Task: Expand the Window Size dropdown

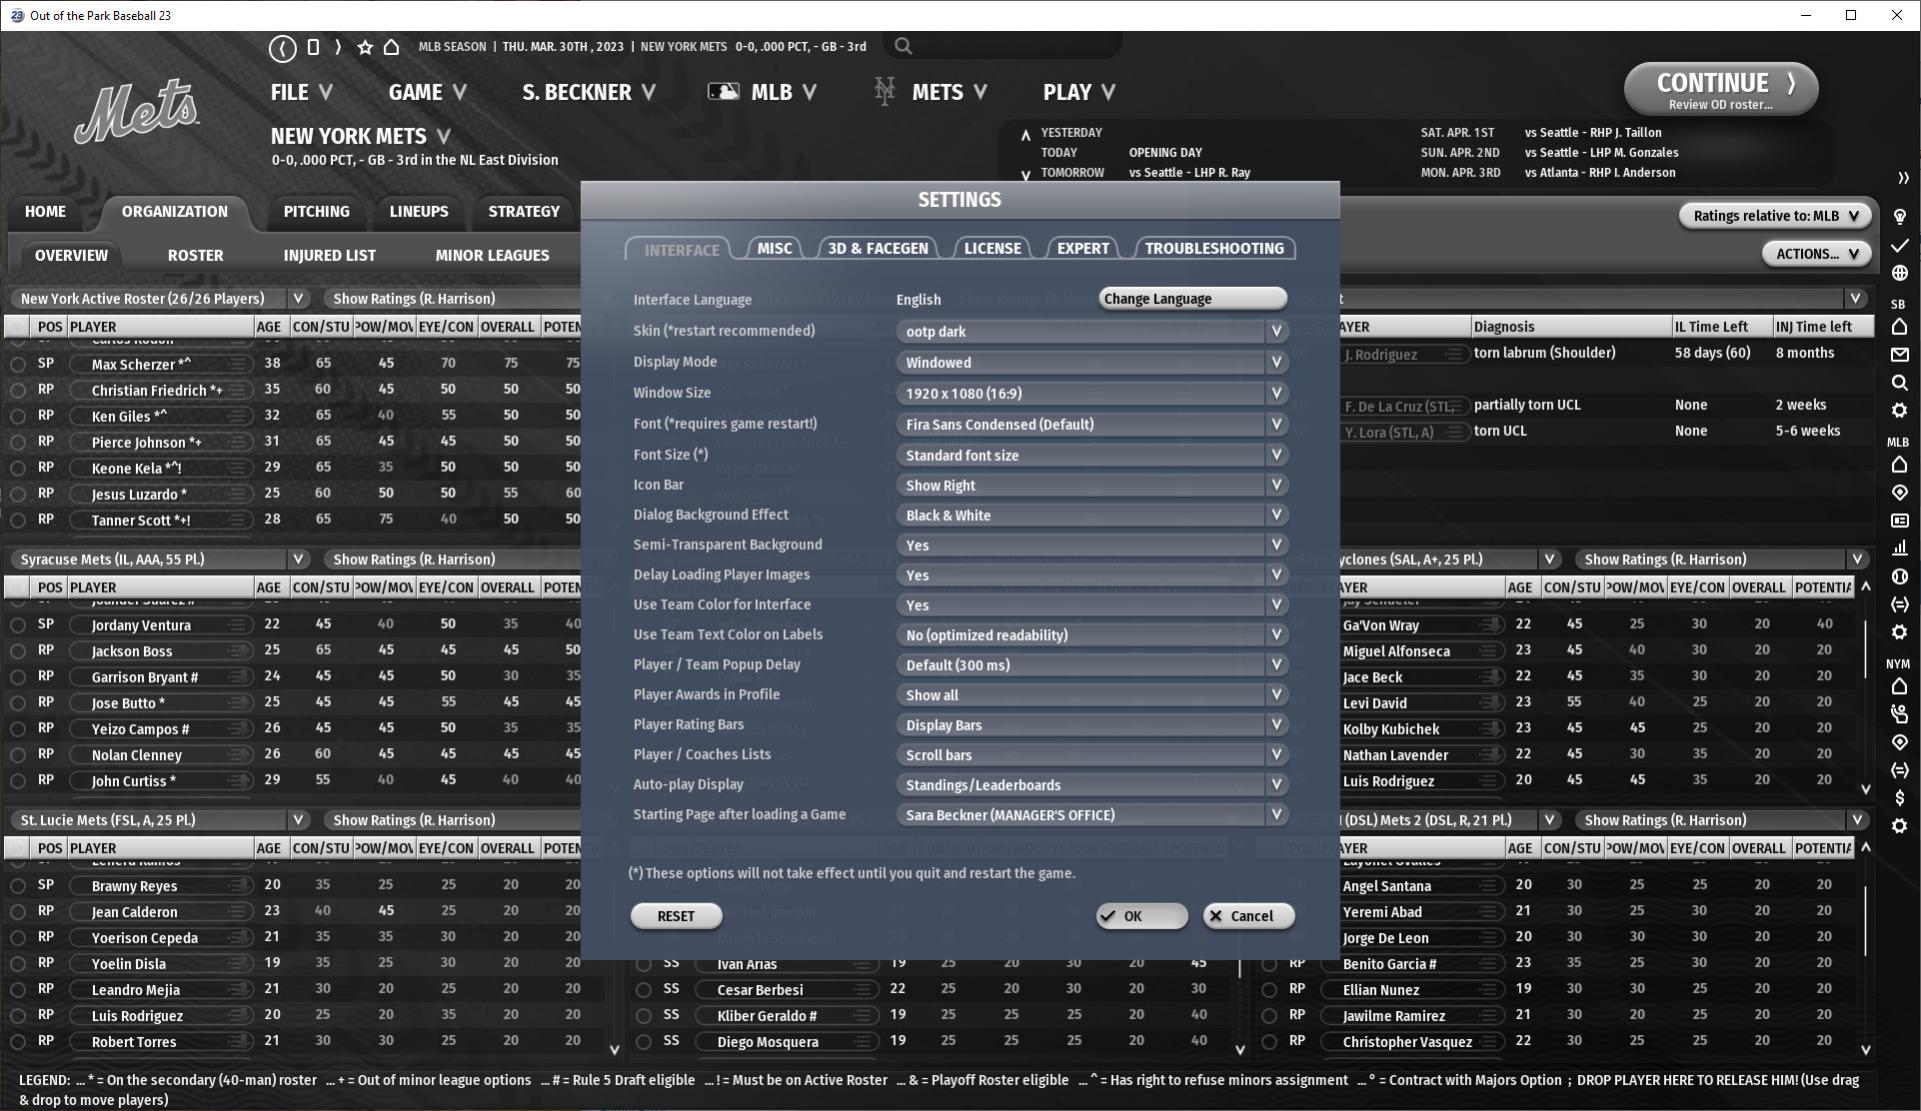Action: [1090, 394]
